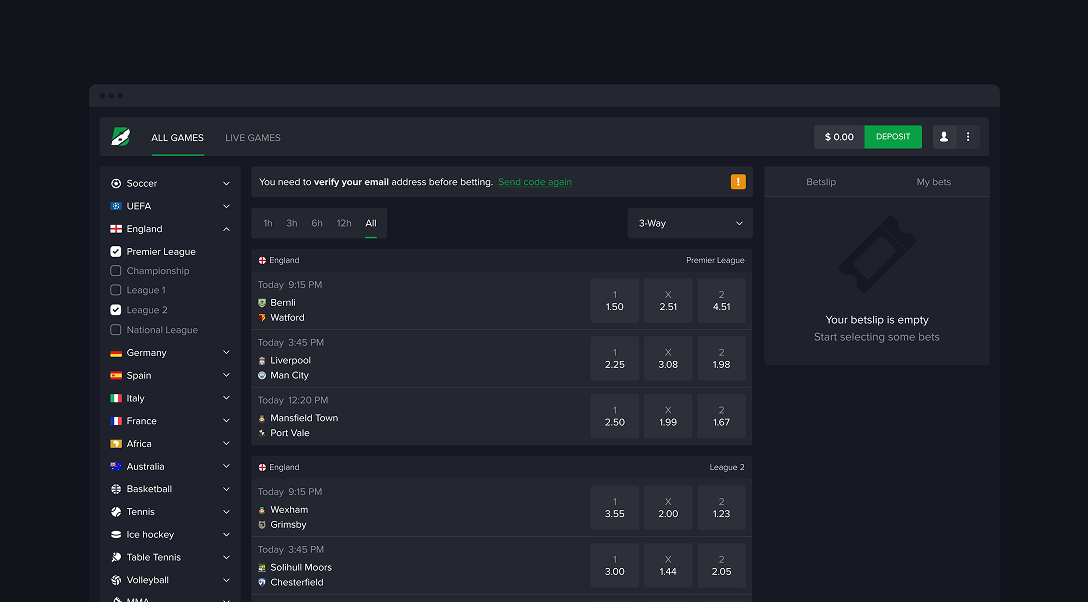Pick Liverpool home win odds 2.25
The image size is (1088, 602).
tap(614, 358)
